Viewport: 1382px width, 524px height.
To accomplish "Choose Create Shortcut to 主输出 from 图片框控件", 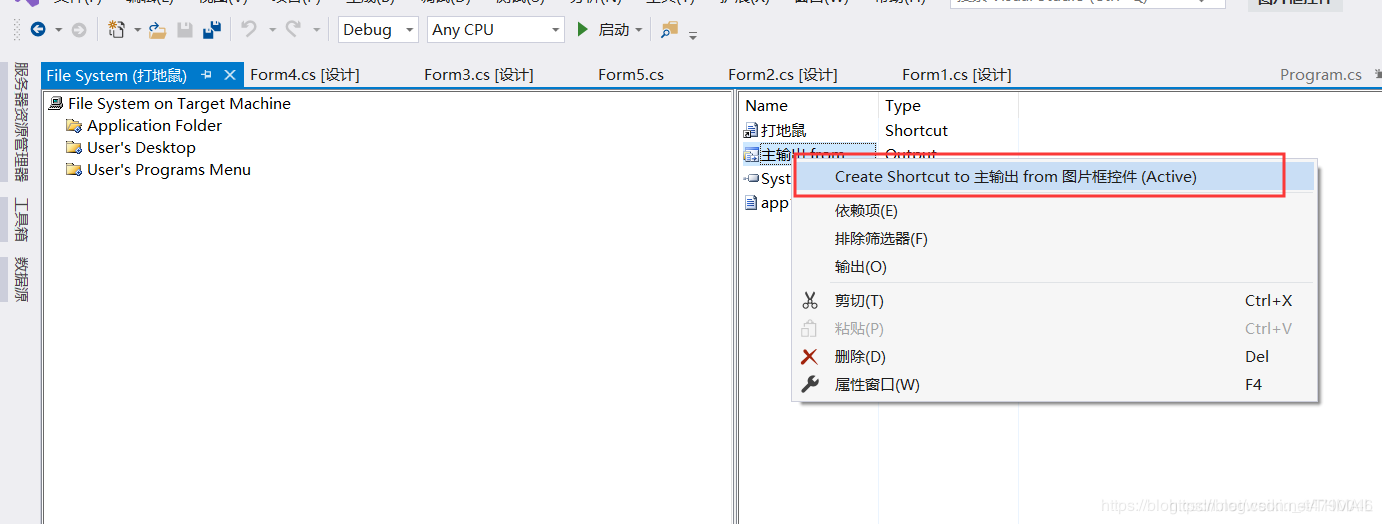I will pyautogui.click(x=1054, y=177).
